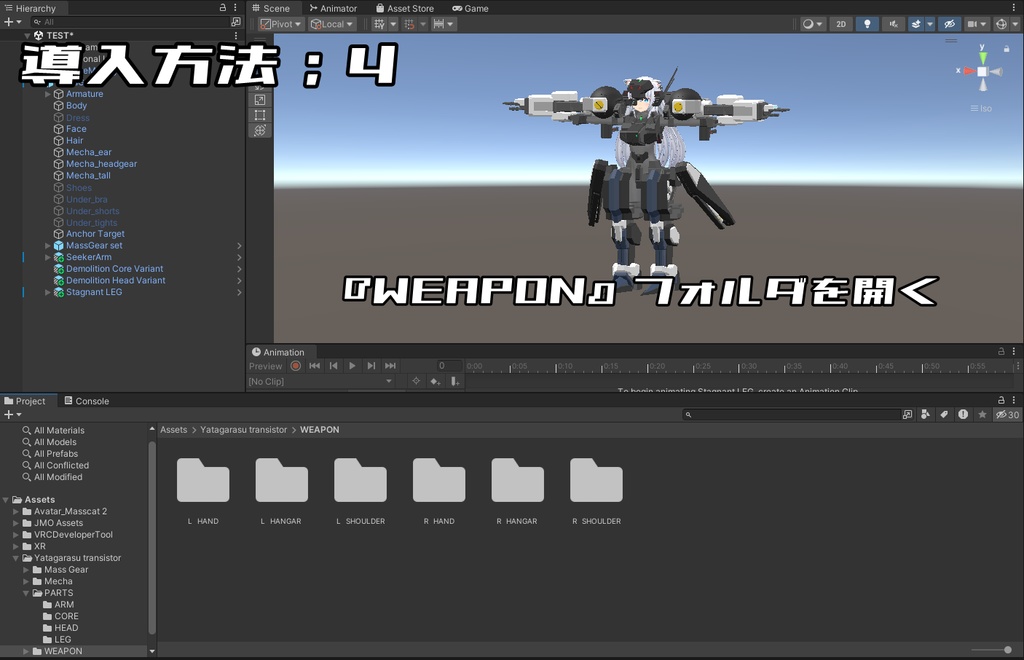
Task: Click the favorites star icon
Action: coord(982,415)
